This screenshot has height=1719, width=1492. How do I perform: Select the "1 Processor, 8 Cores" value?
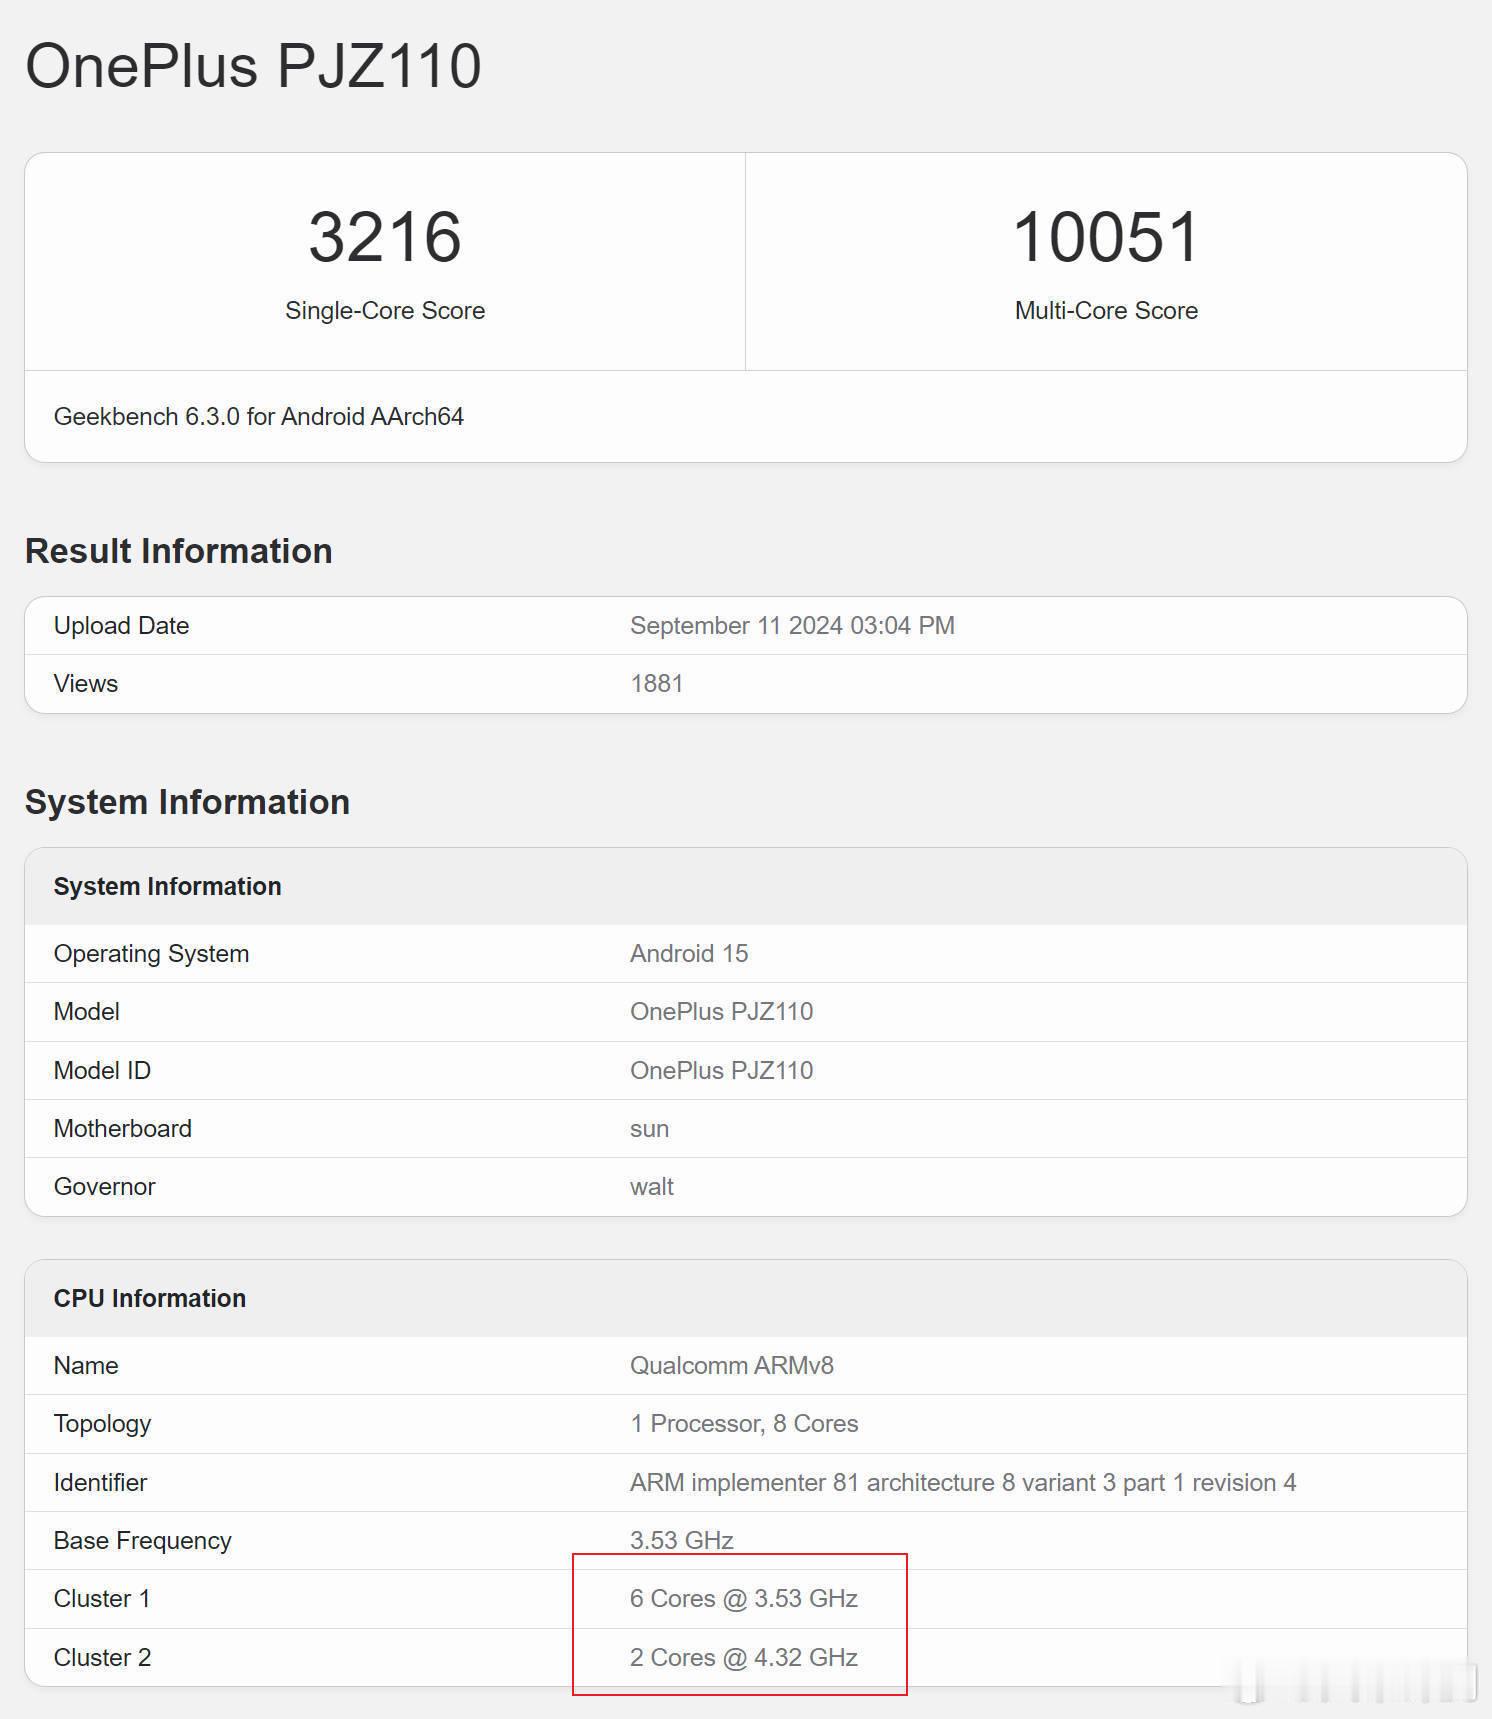pos(744,1423)
